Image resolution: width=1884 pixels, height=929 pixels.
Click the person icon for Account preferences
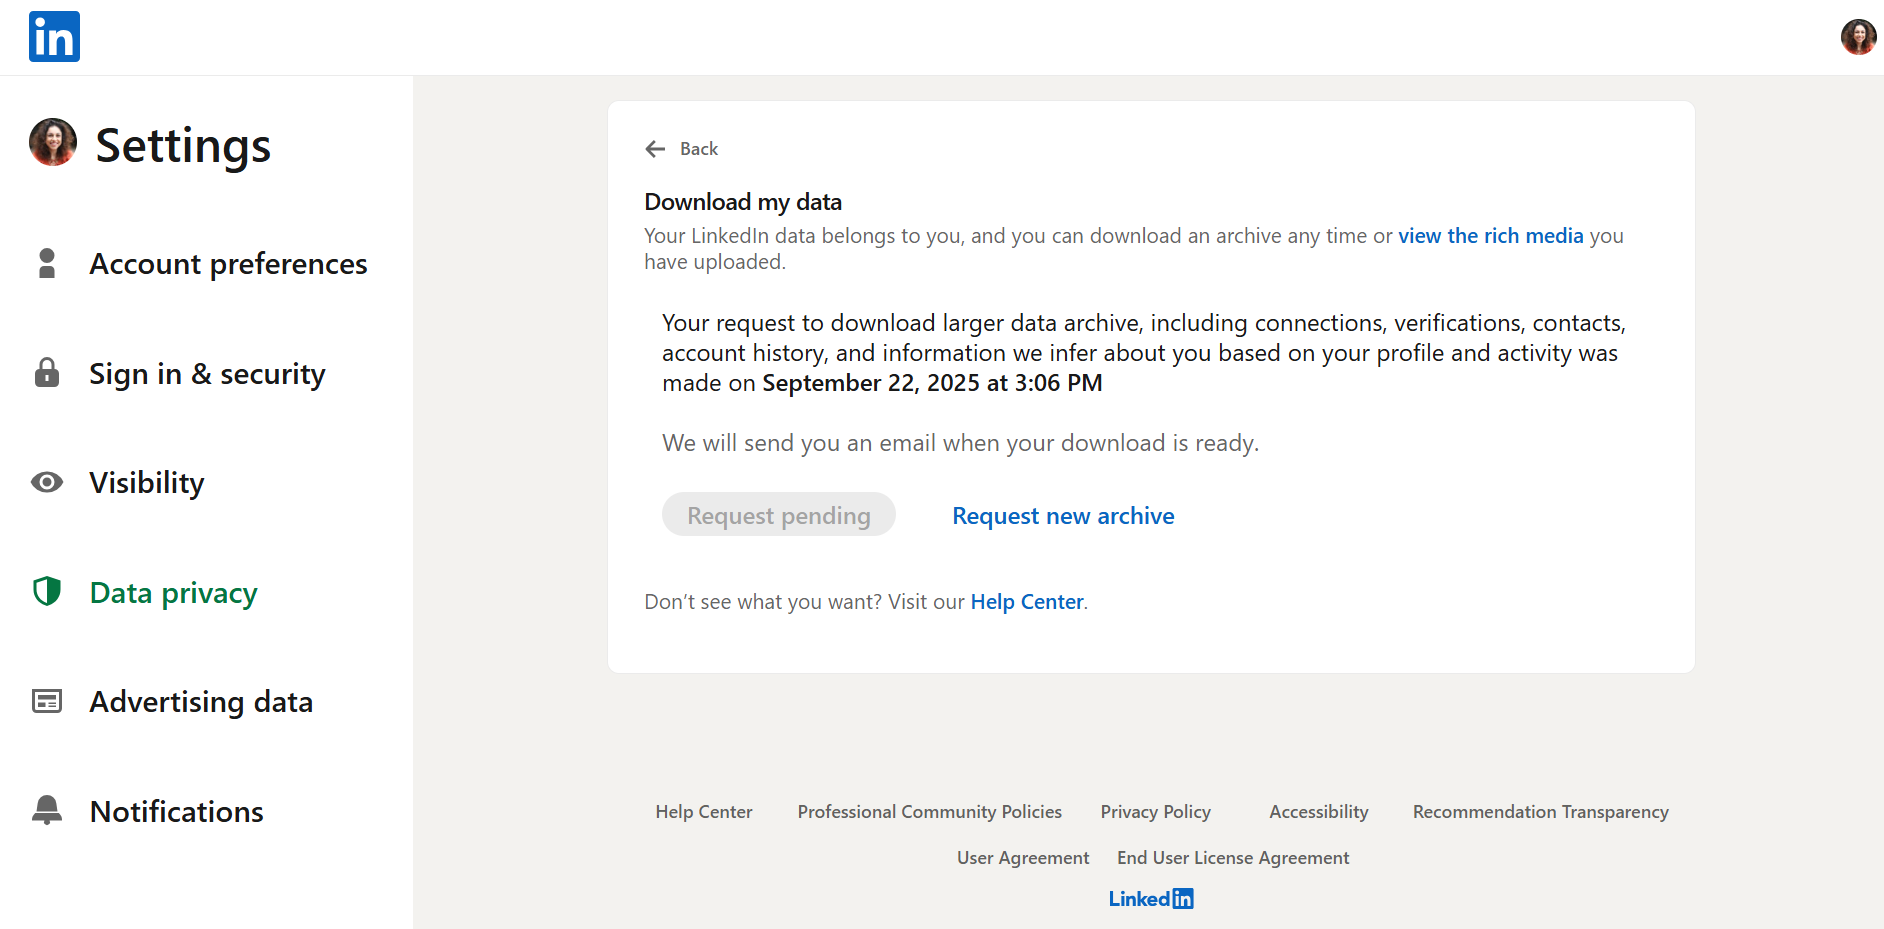(x=47, y=264)
